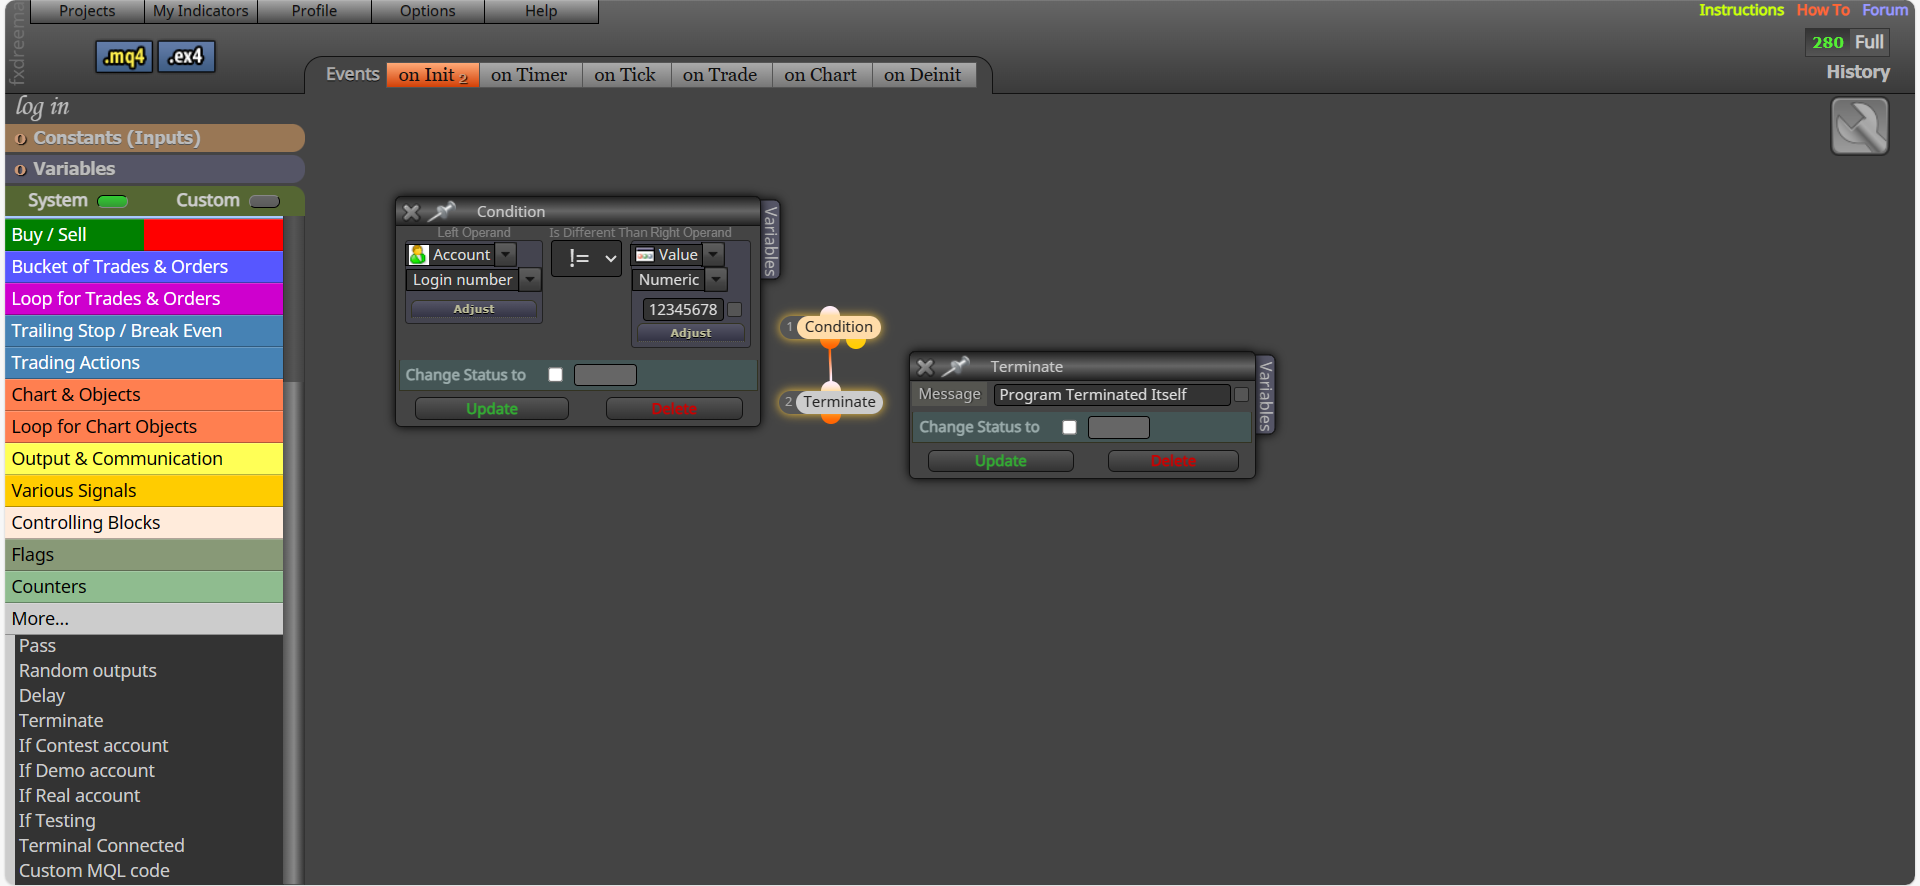Click the Value operand icon
The height and width of the screenshot is (886, 1920).
coord(645,255)
